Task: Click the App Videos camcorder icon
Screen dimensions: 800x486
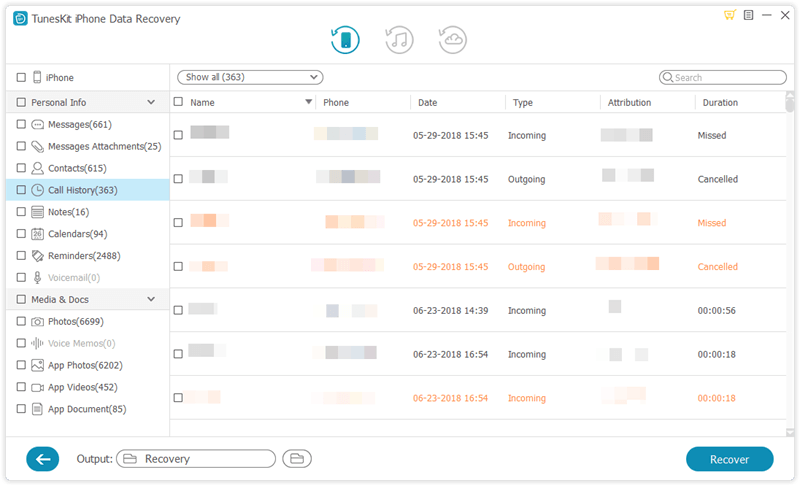Action: [x=37, y=388]
